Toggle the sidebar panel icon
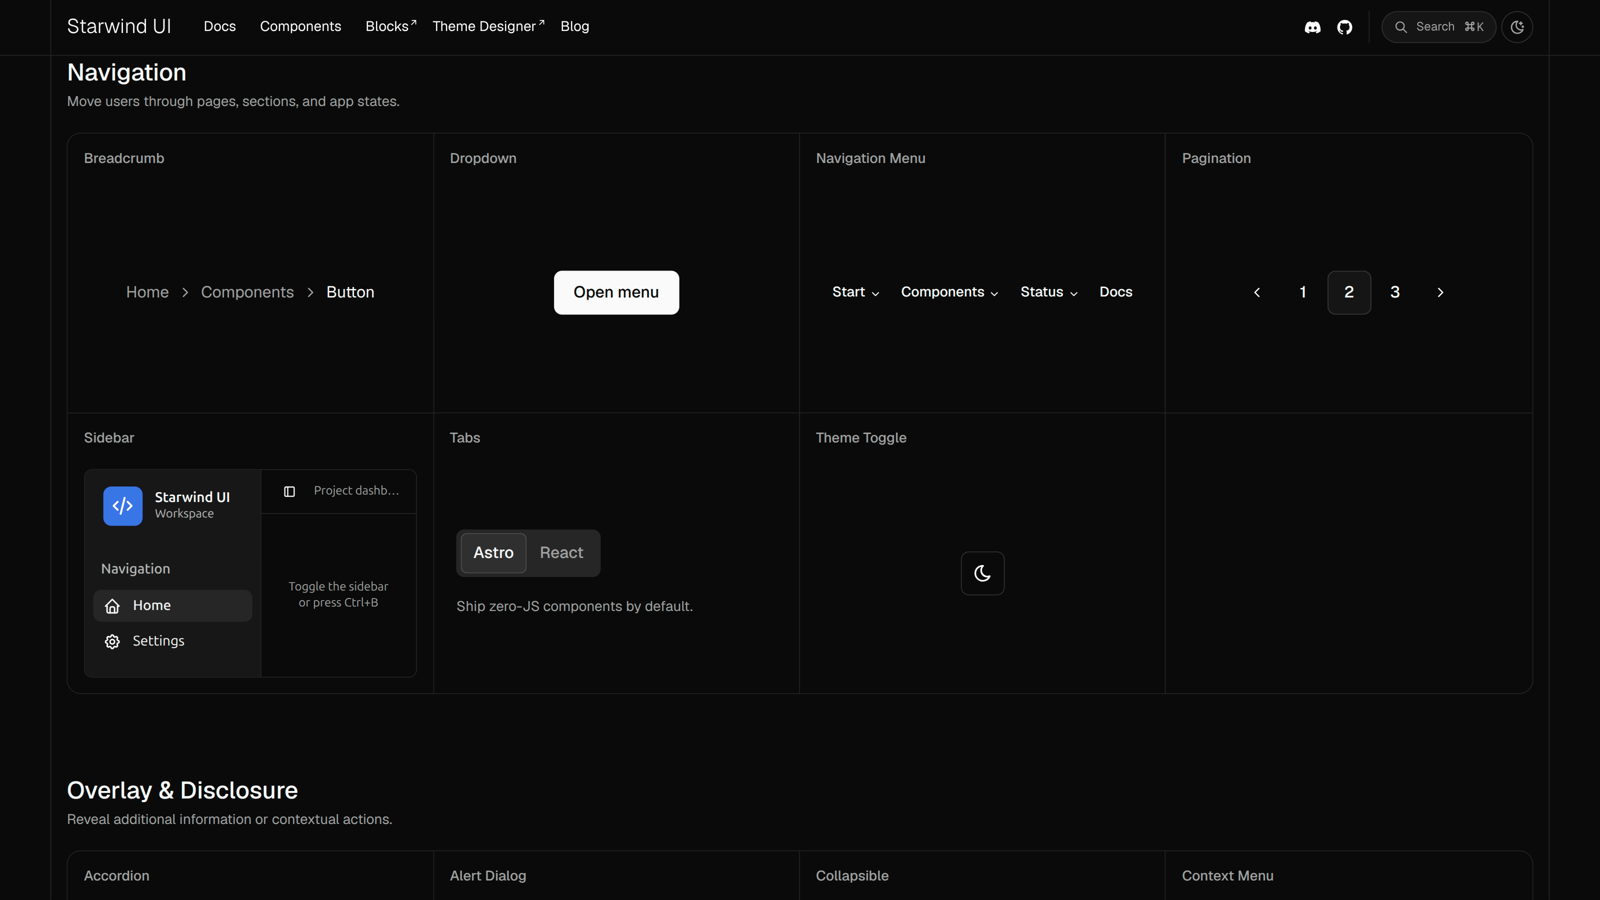 (x=289, y=491)
